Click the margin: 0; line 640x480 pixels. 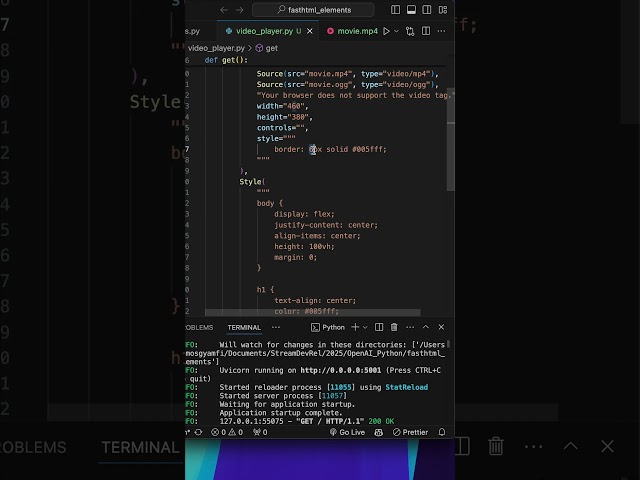click(296, 258)
